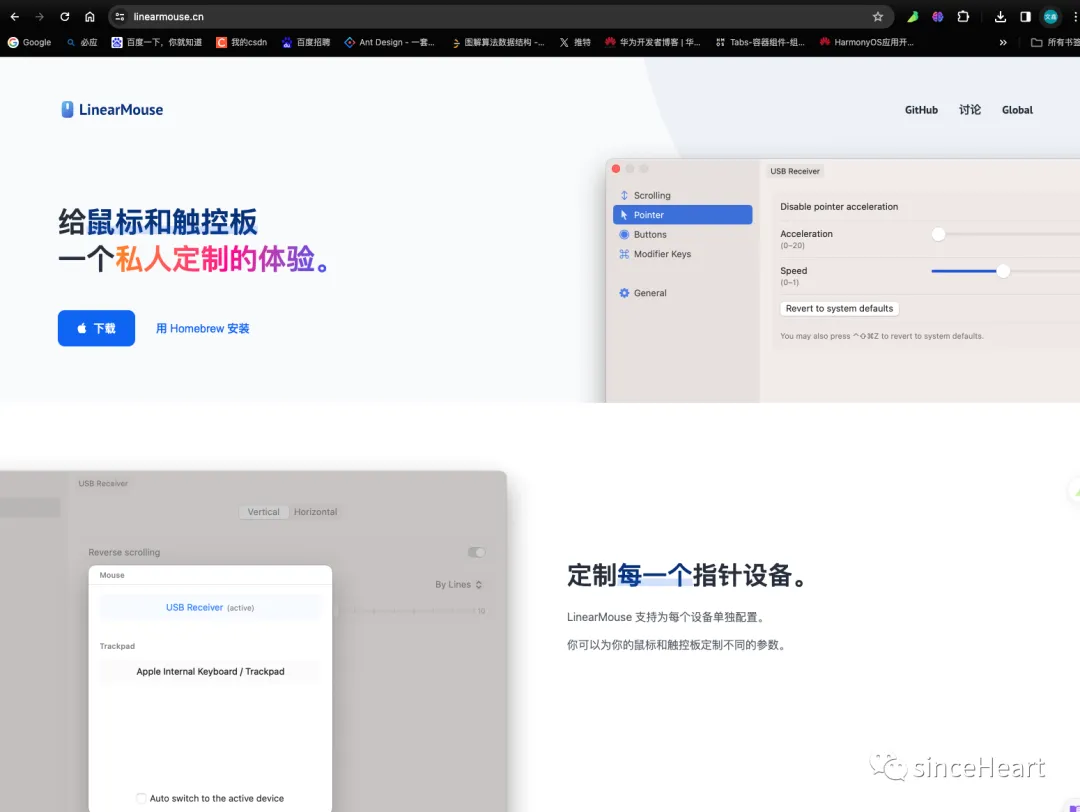Open the browser home page icon
Image resolution: width=1080 pixels, height=812 pixels.
pyautogui.click(x=90, y=17)
